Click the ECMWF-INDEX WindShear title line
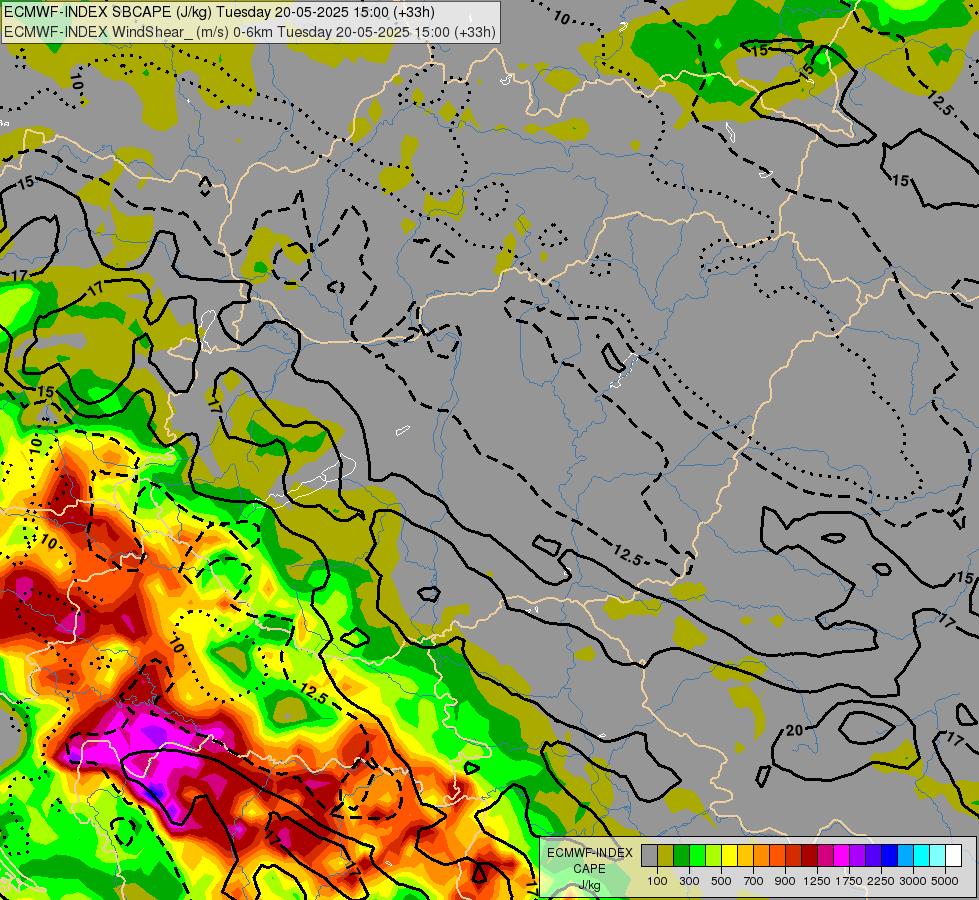The width and height of the screenshot is (979, 900). tap(250, 32)
